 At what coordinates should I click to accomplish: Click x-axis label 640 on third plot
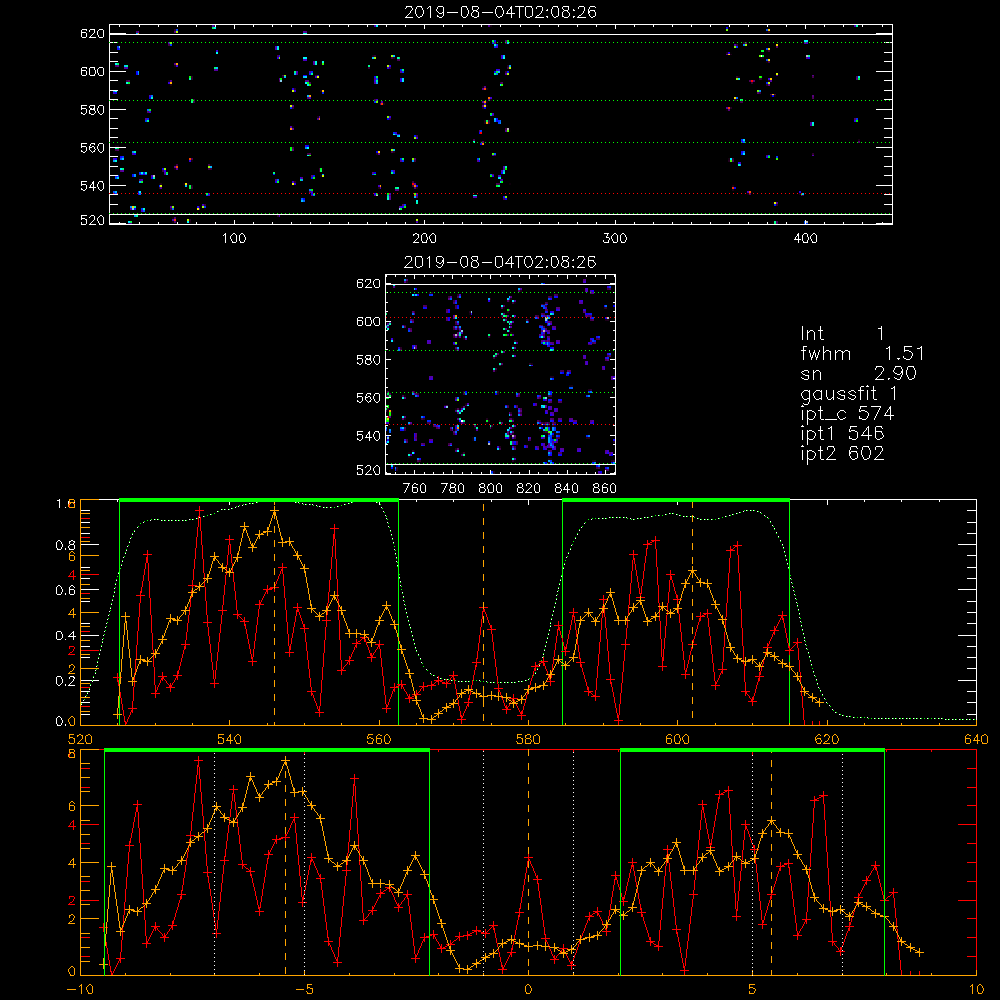976,739
